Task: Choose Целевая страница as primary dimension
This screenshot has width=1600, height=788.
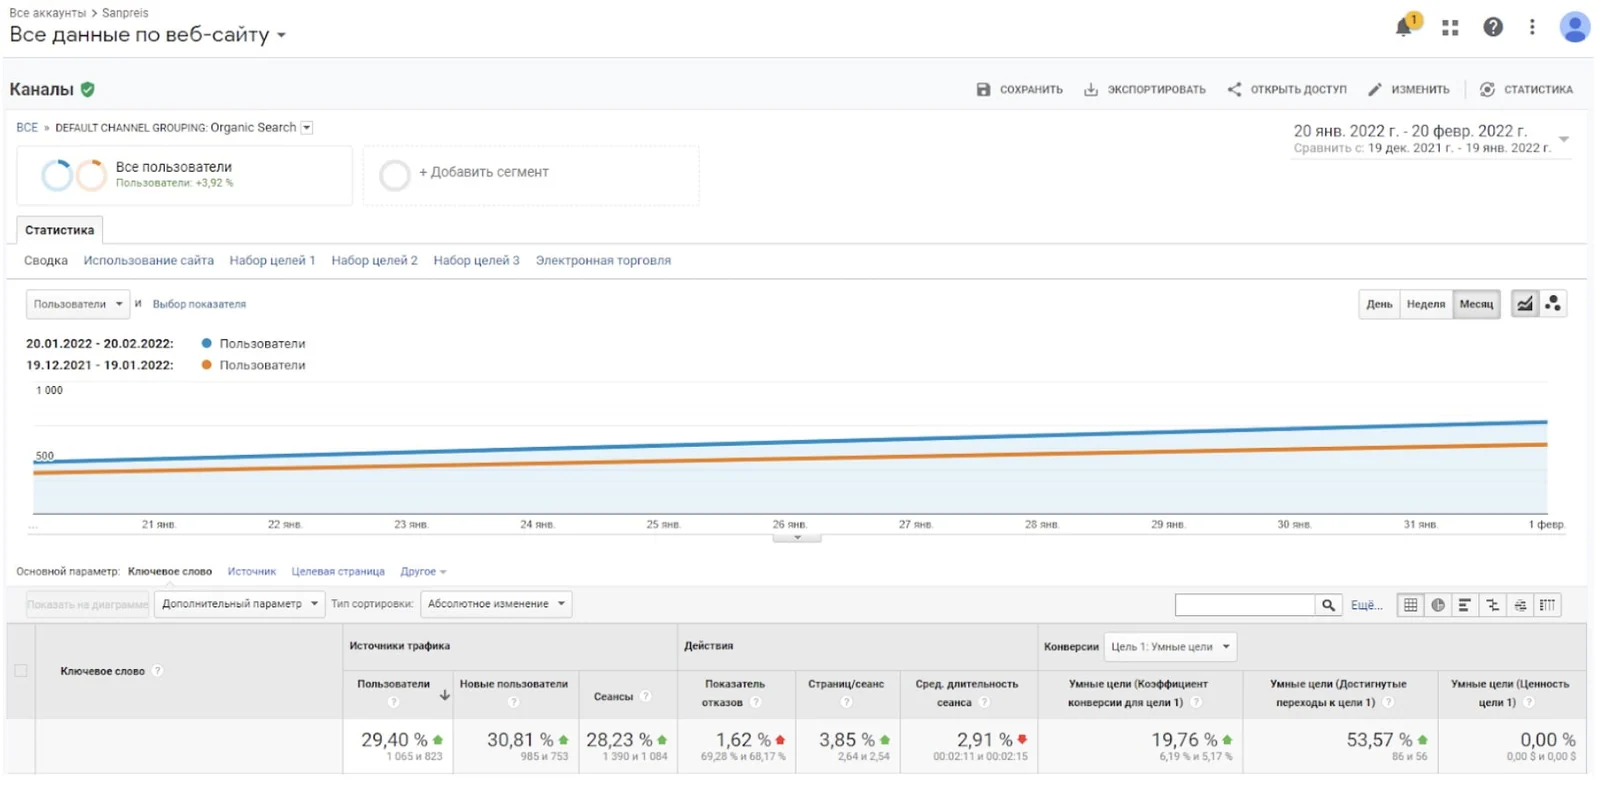Action: tap(338, 572)
